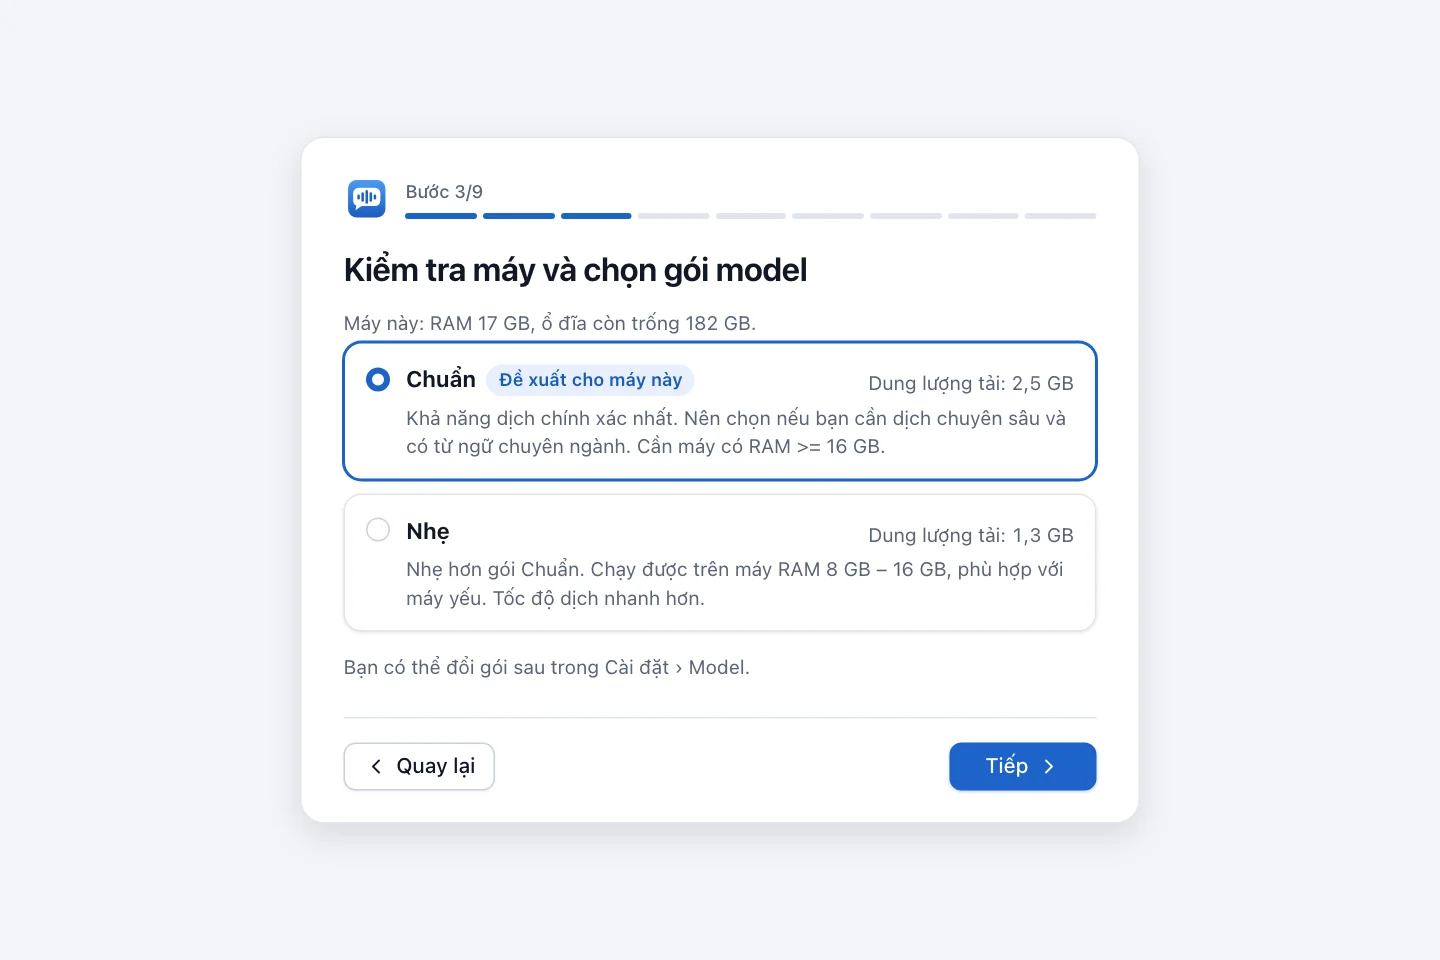This screenshot has width=1440, height=960.
Task: Click the Chuẩn package title
Action: pyautogui.click(x=441, y=380)
